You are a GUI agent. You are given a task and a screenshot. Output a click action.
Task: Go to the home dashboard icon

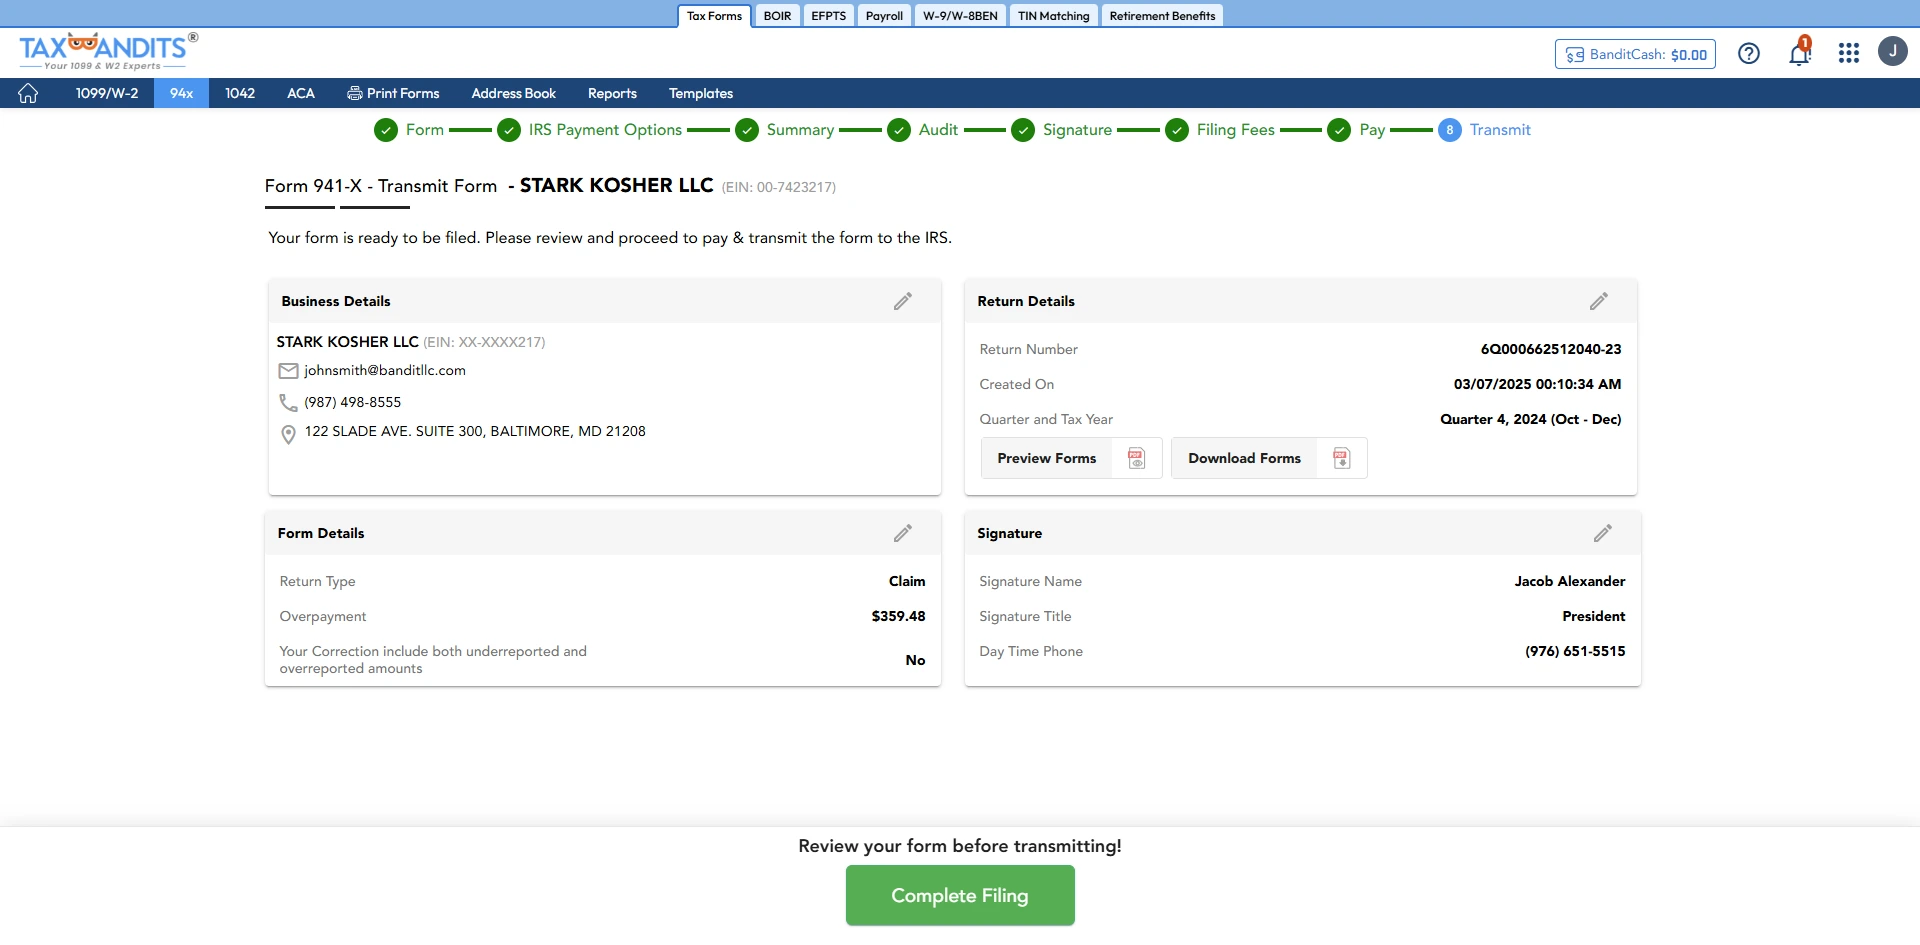point(28,93)
